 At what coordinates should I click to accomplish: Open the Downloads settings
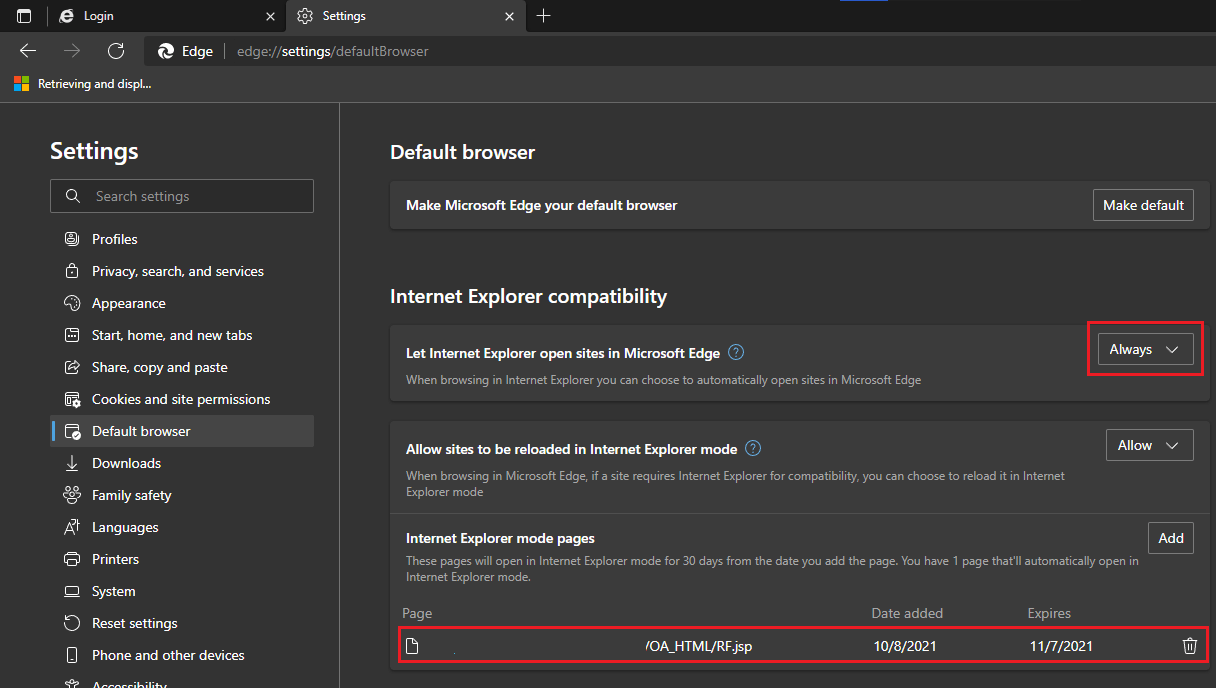(125, 462)
